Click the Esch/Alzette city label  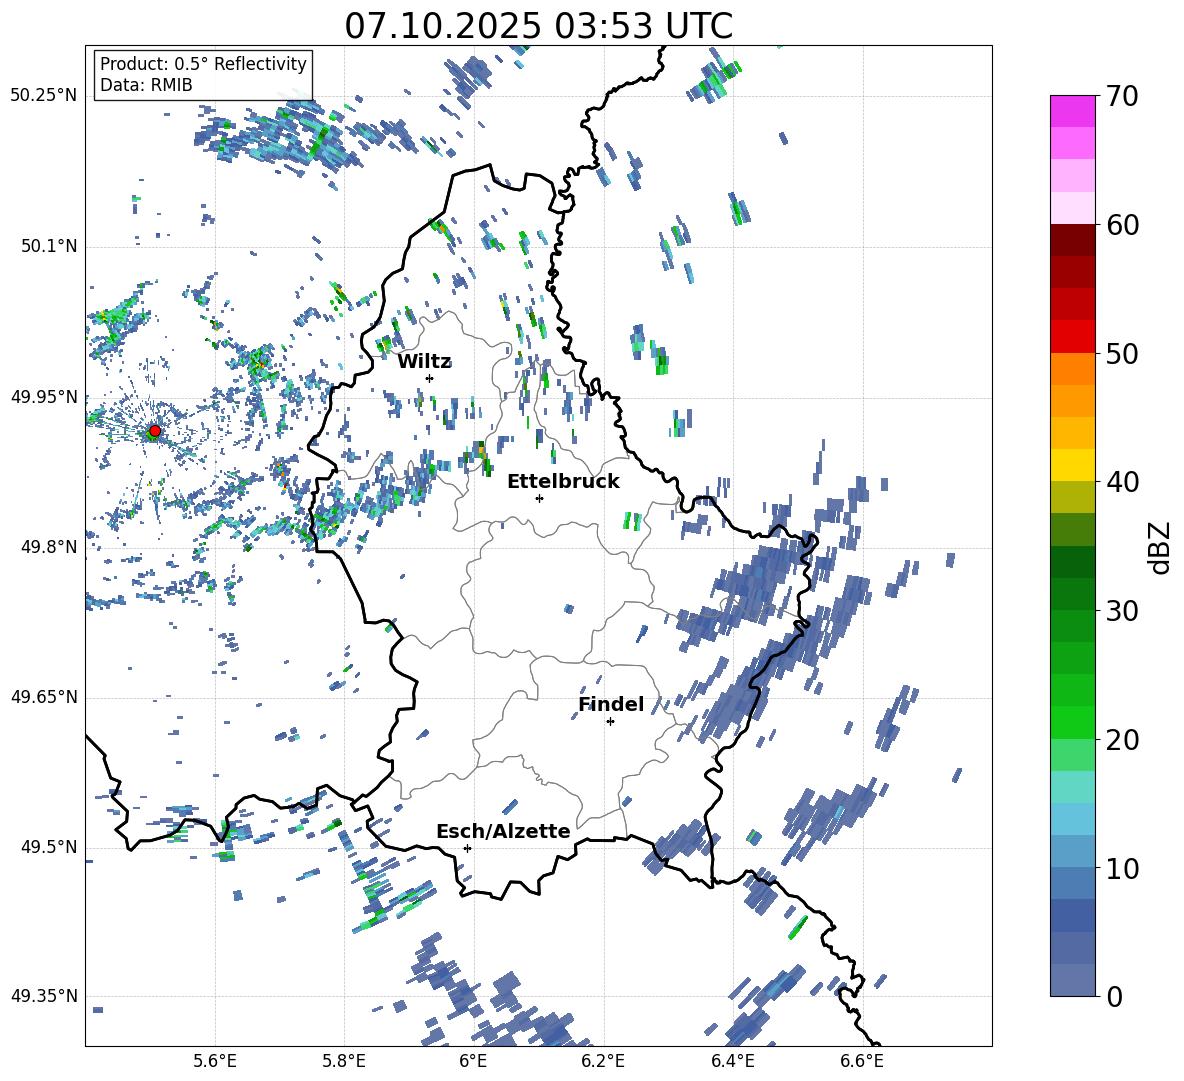pos(503,832)
